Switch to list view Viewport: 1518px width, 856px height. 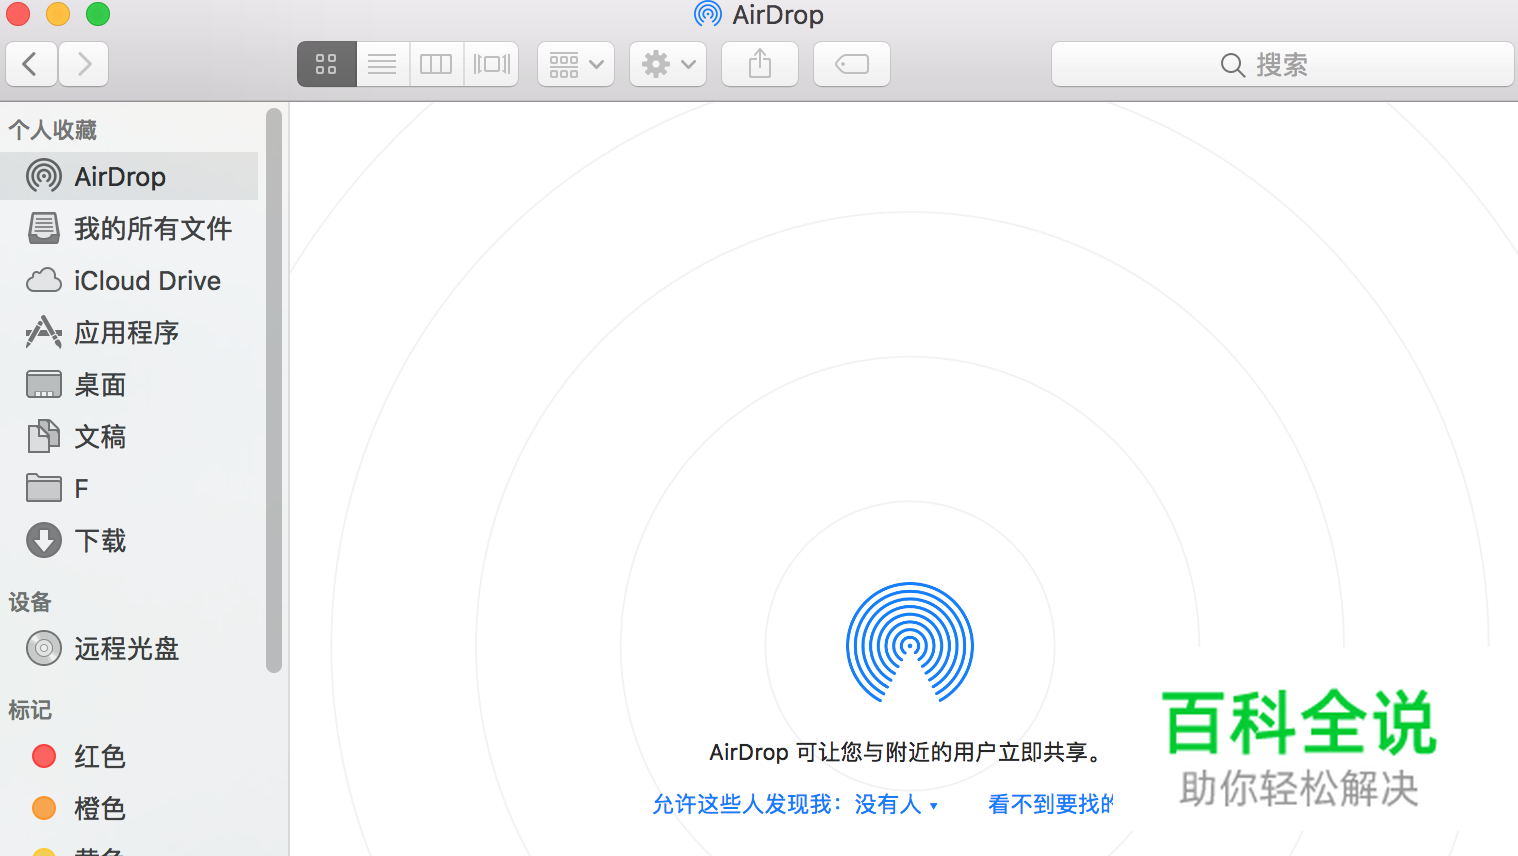tap(382, 65)
